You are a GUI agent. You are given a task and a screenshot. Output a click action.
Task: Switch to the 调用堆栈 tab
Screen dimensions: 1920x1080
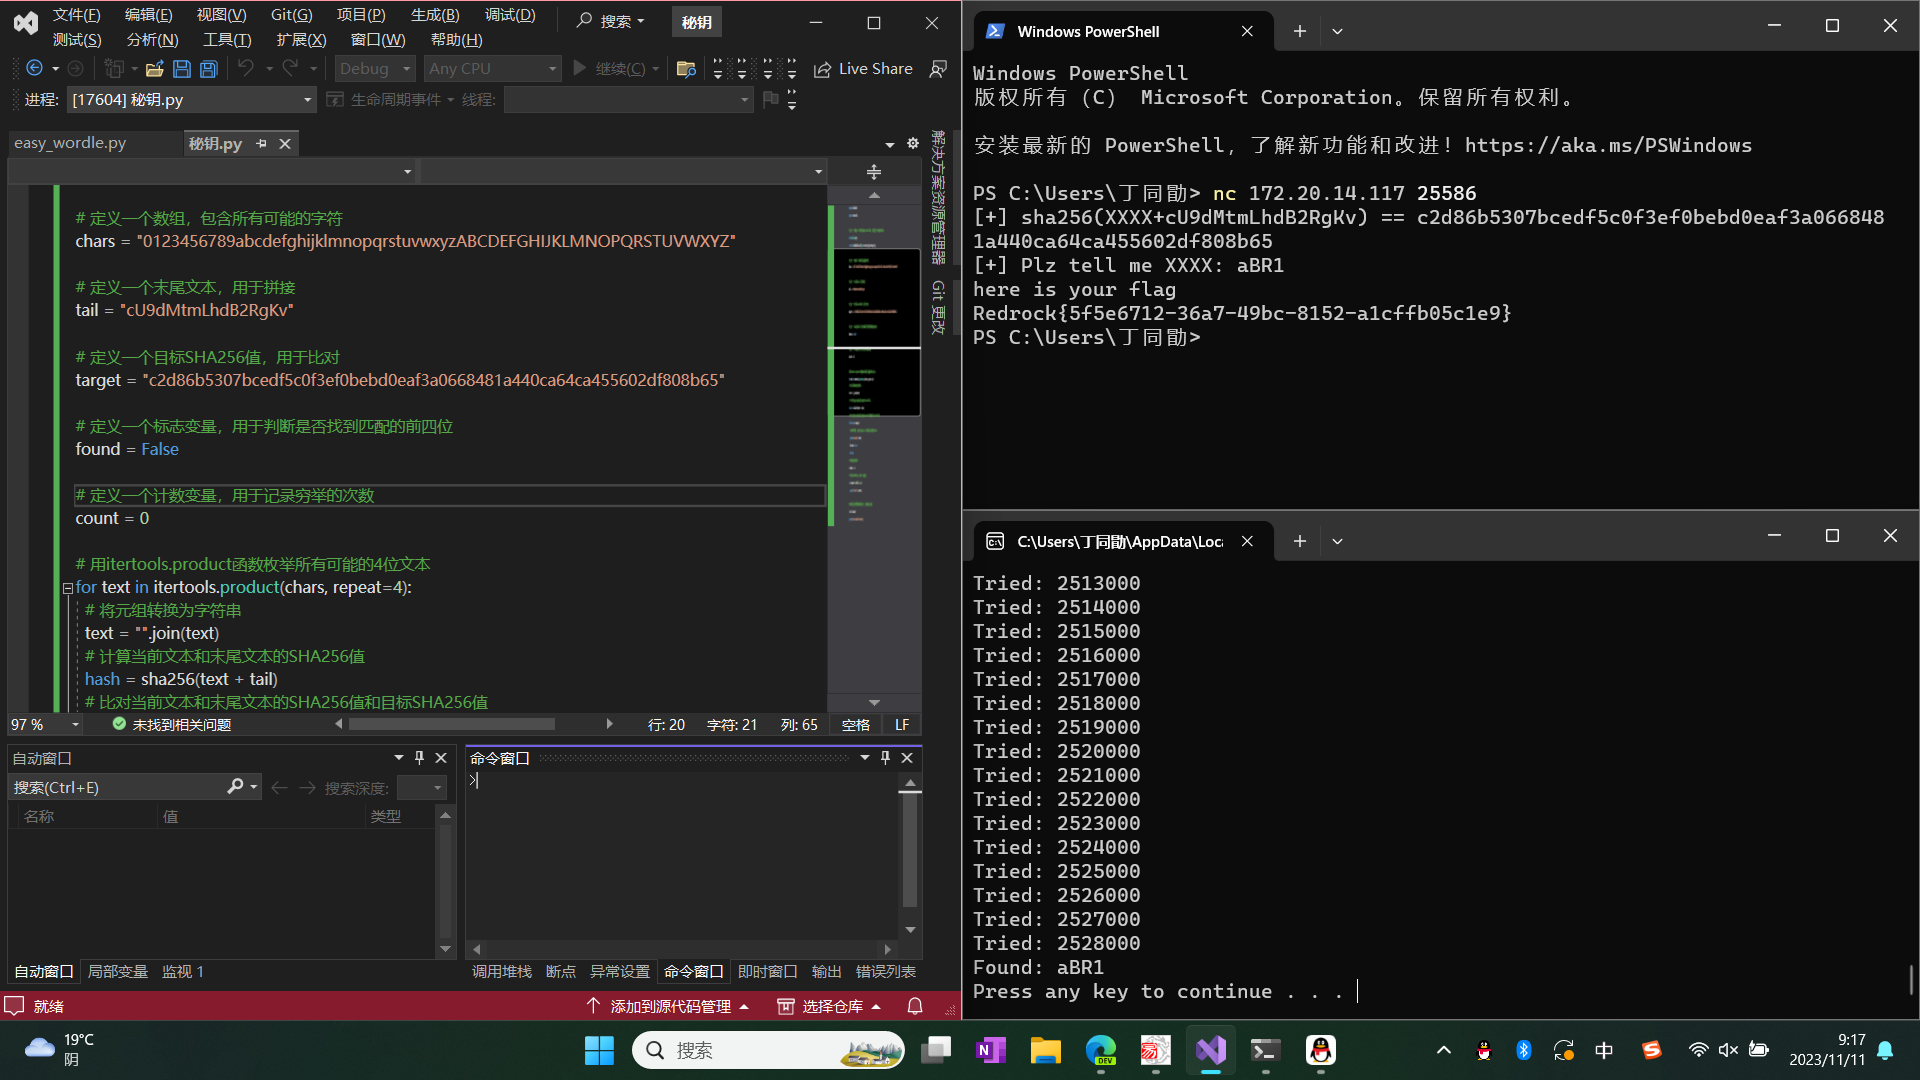[502, 971]
